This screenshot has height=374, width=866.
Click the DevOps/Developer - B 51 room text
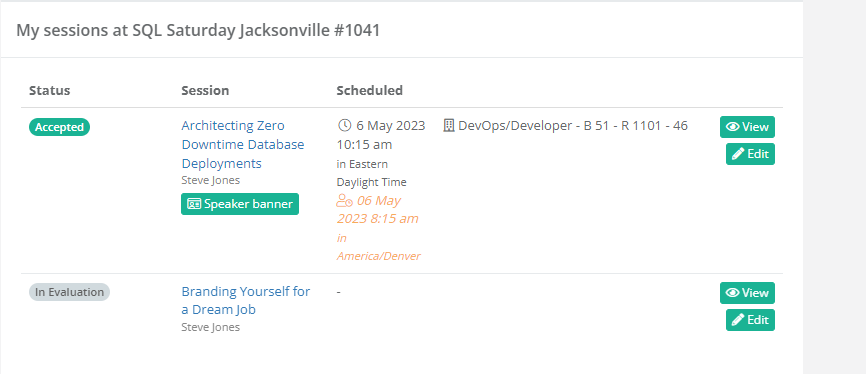(573, 125)
